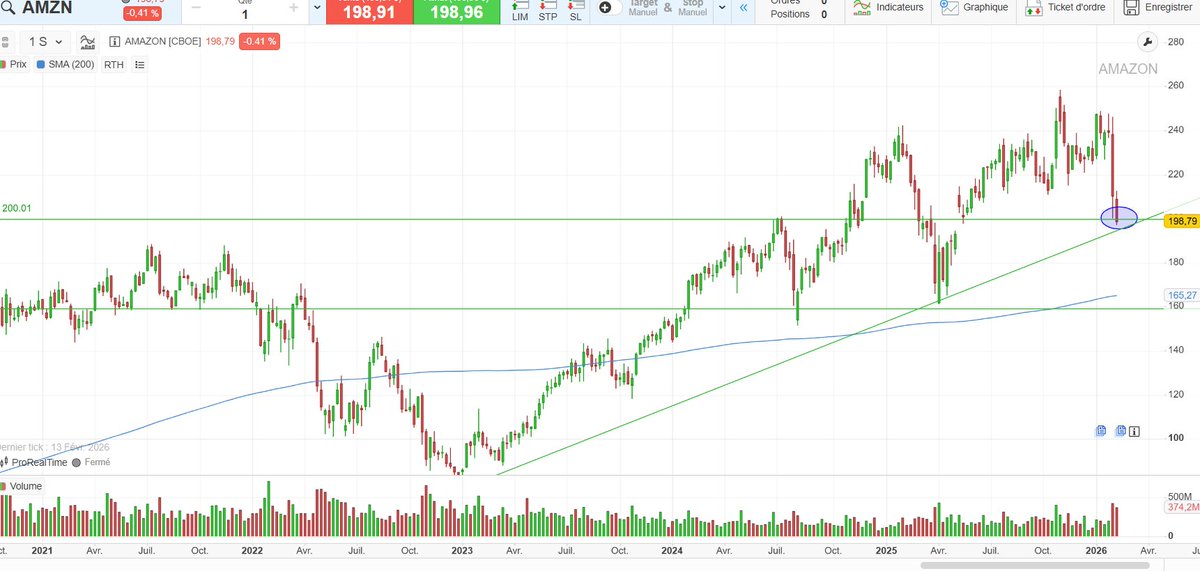Image resolution: width=1200 pixels, height=571 pixels.
Task: Toggle the RTH trading hours button
Action: coord(114,64)
